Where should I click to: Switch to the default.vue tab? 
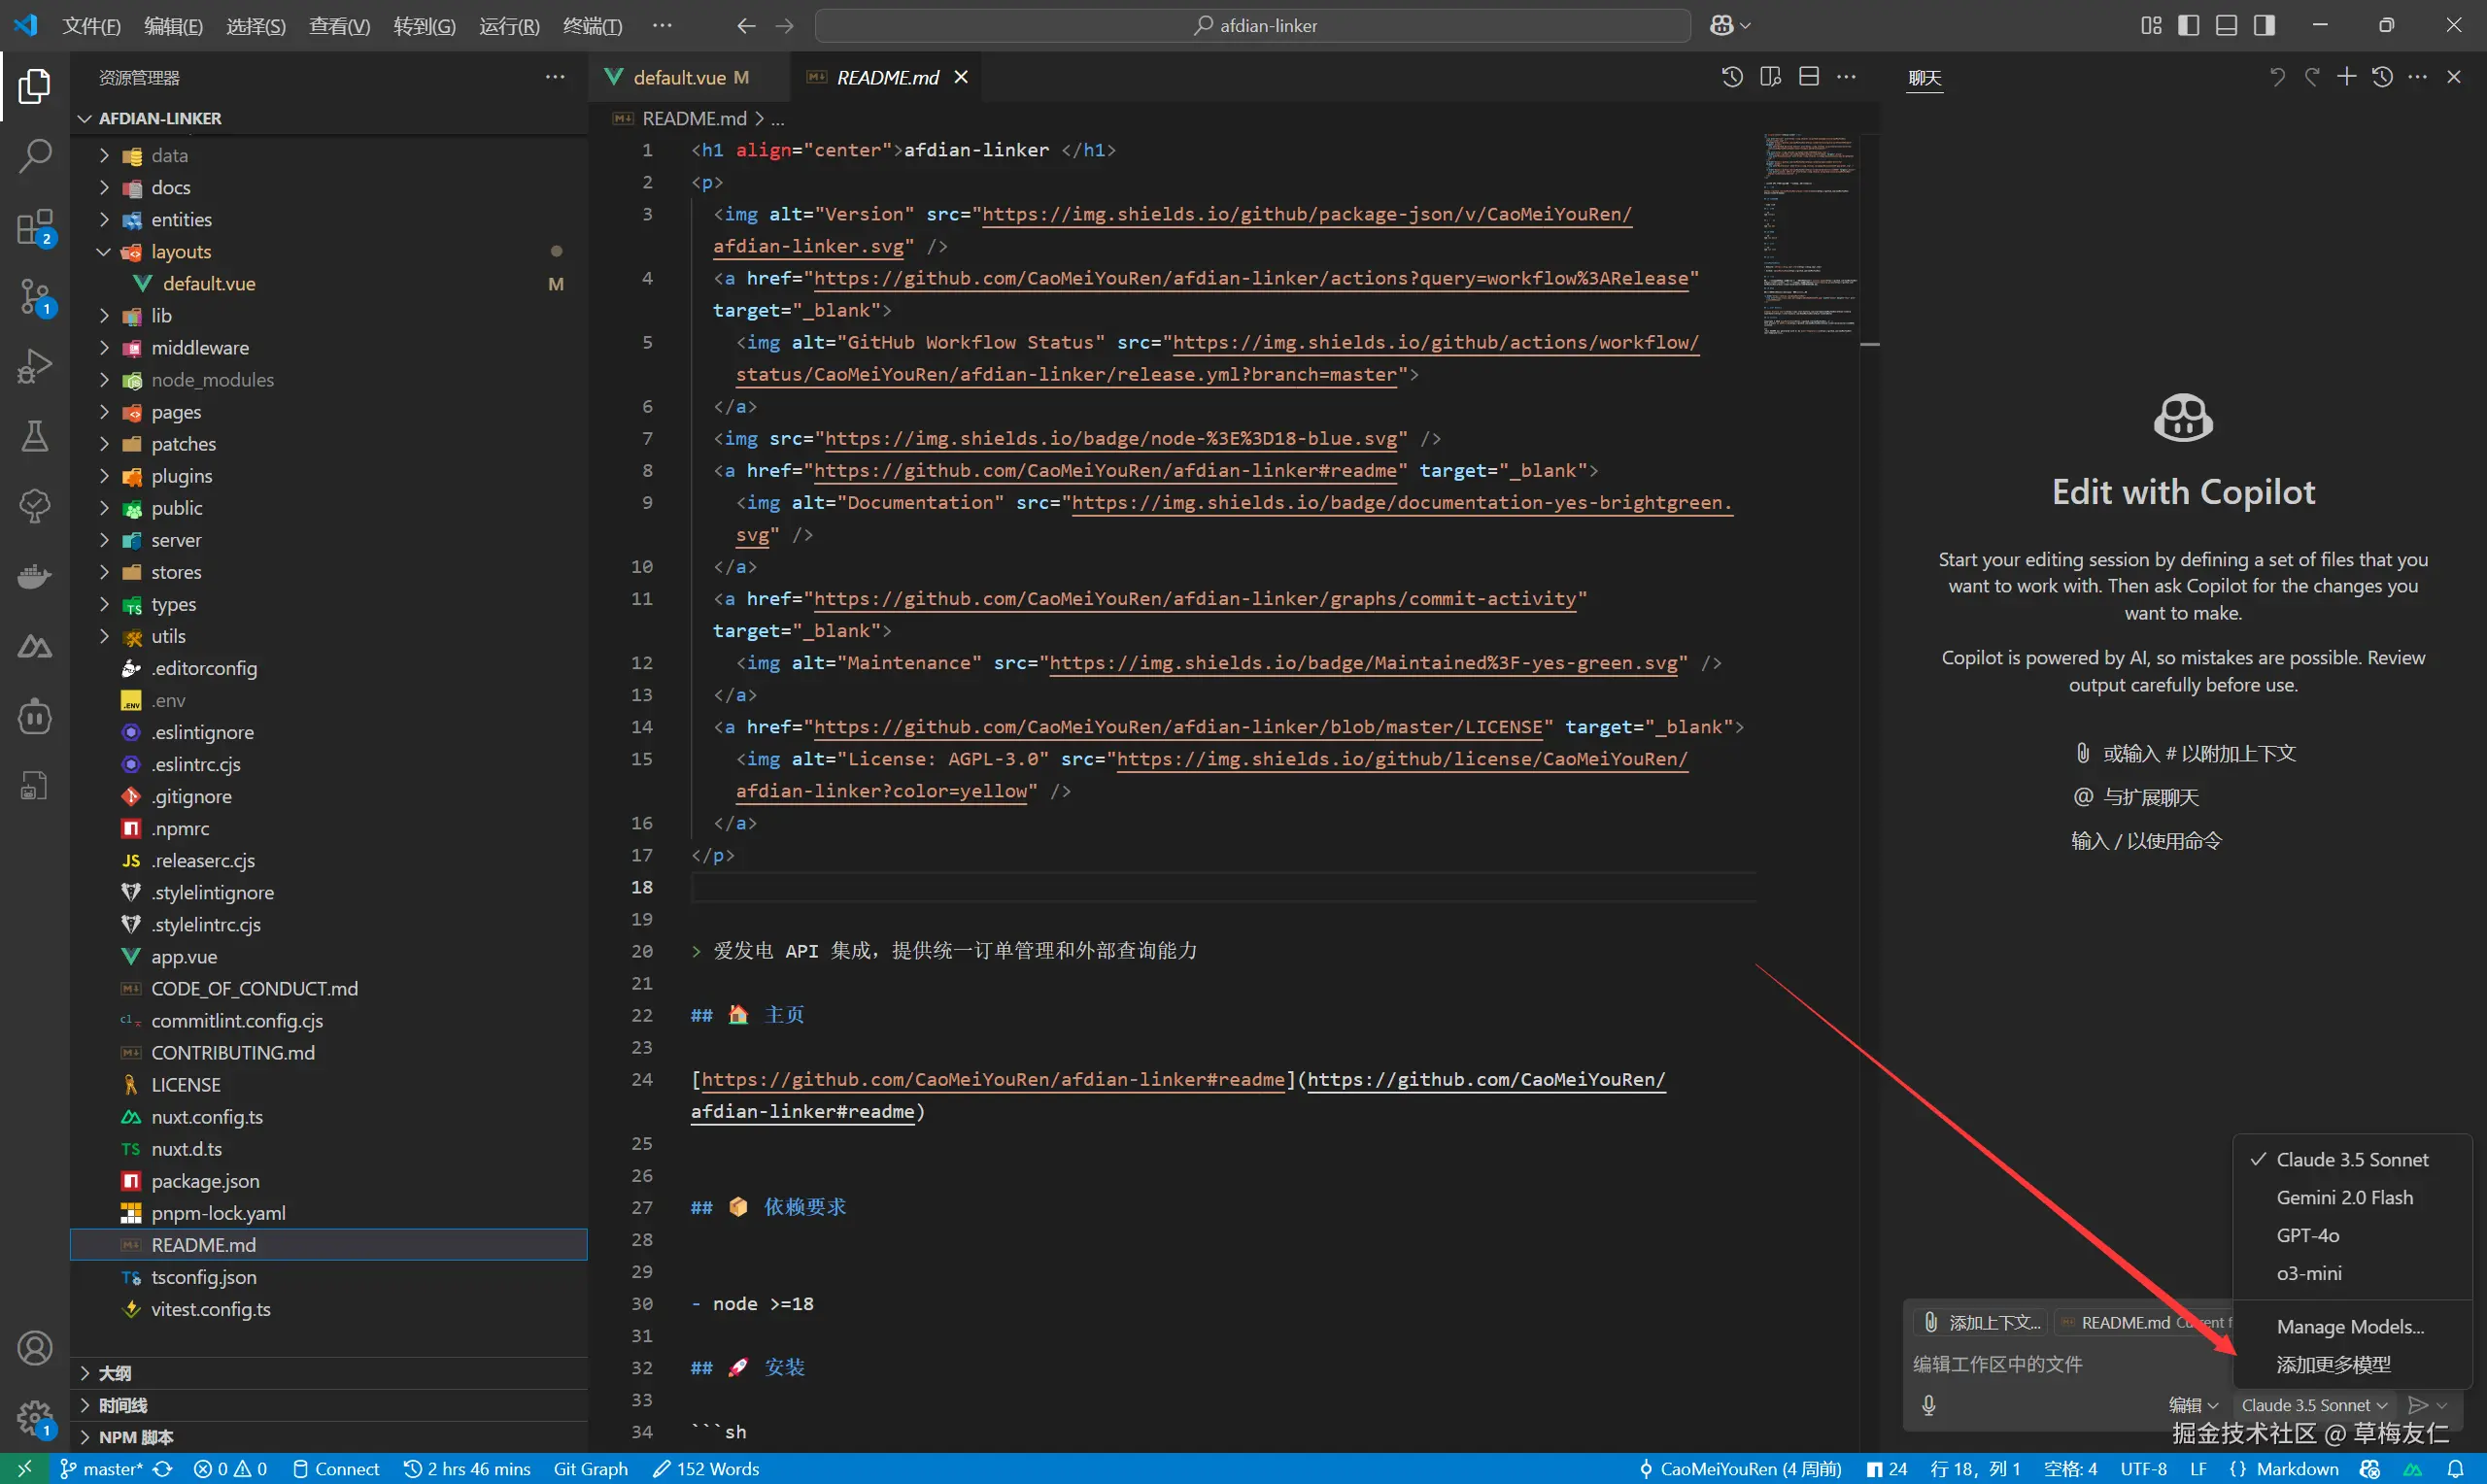[x=689, y=77]
